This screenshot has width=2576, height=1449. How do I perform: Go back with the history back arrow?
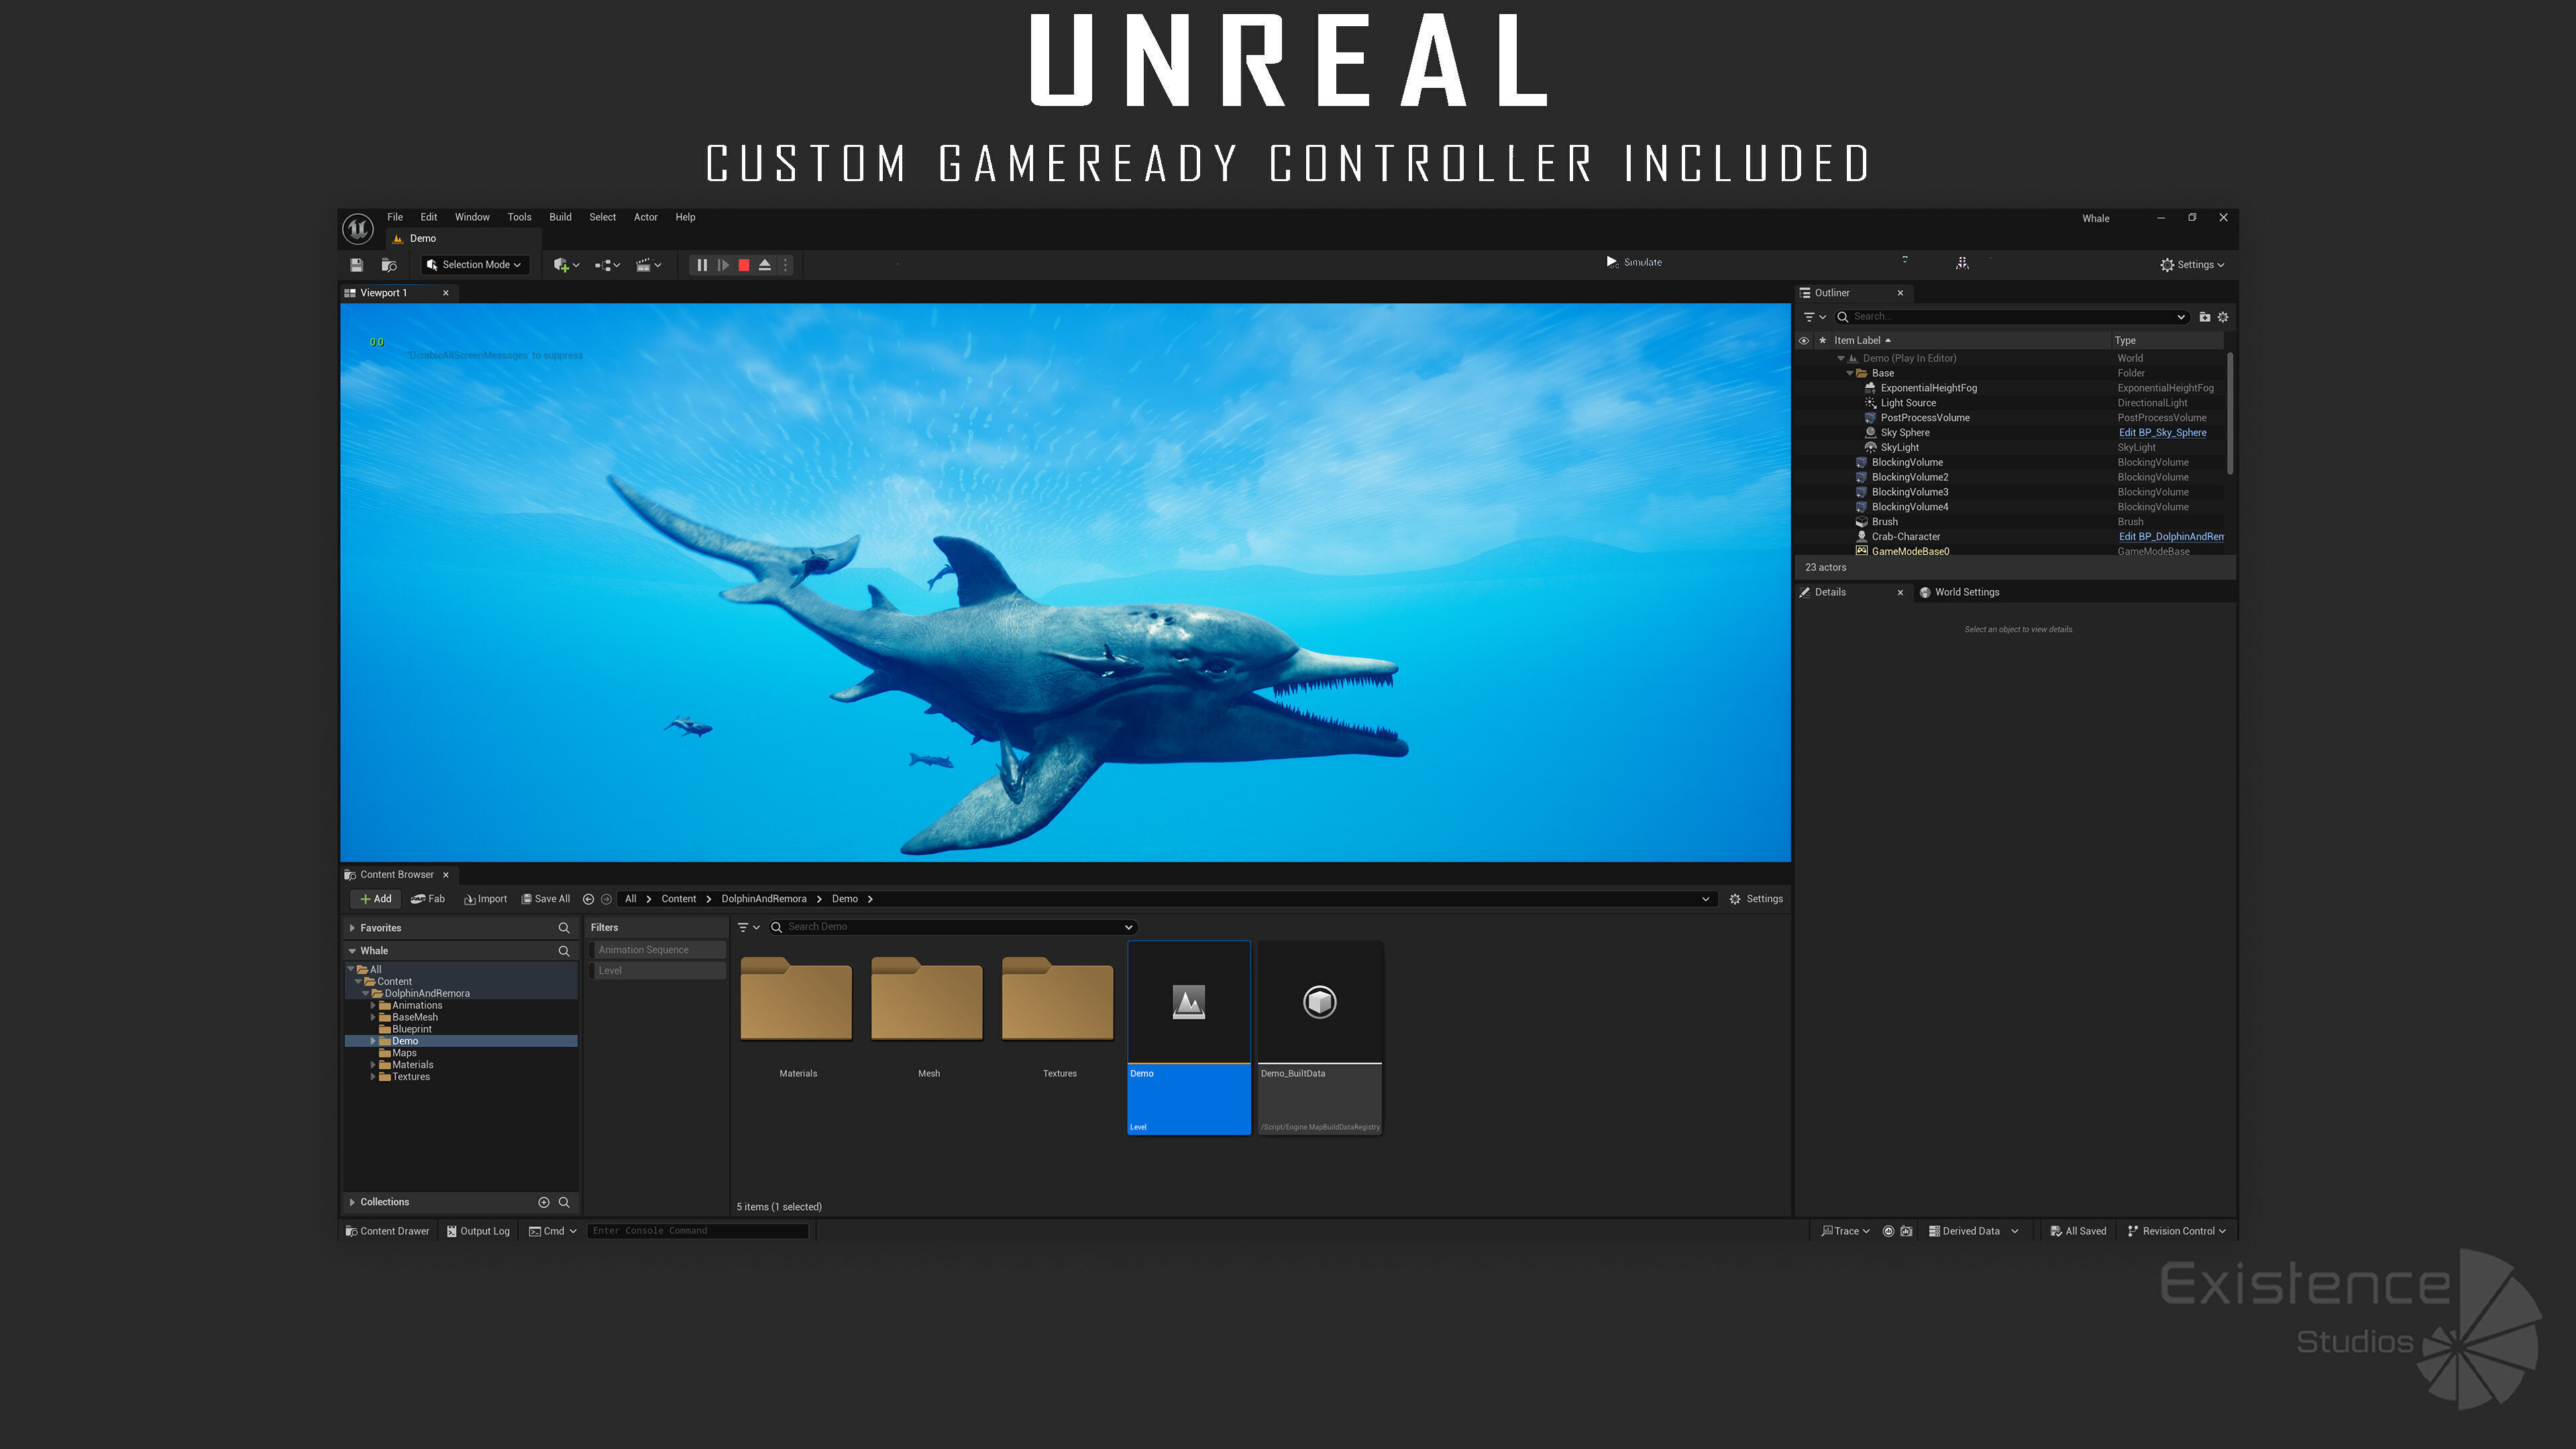point(588,899)
